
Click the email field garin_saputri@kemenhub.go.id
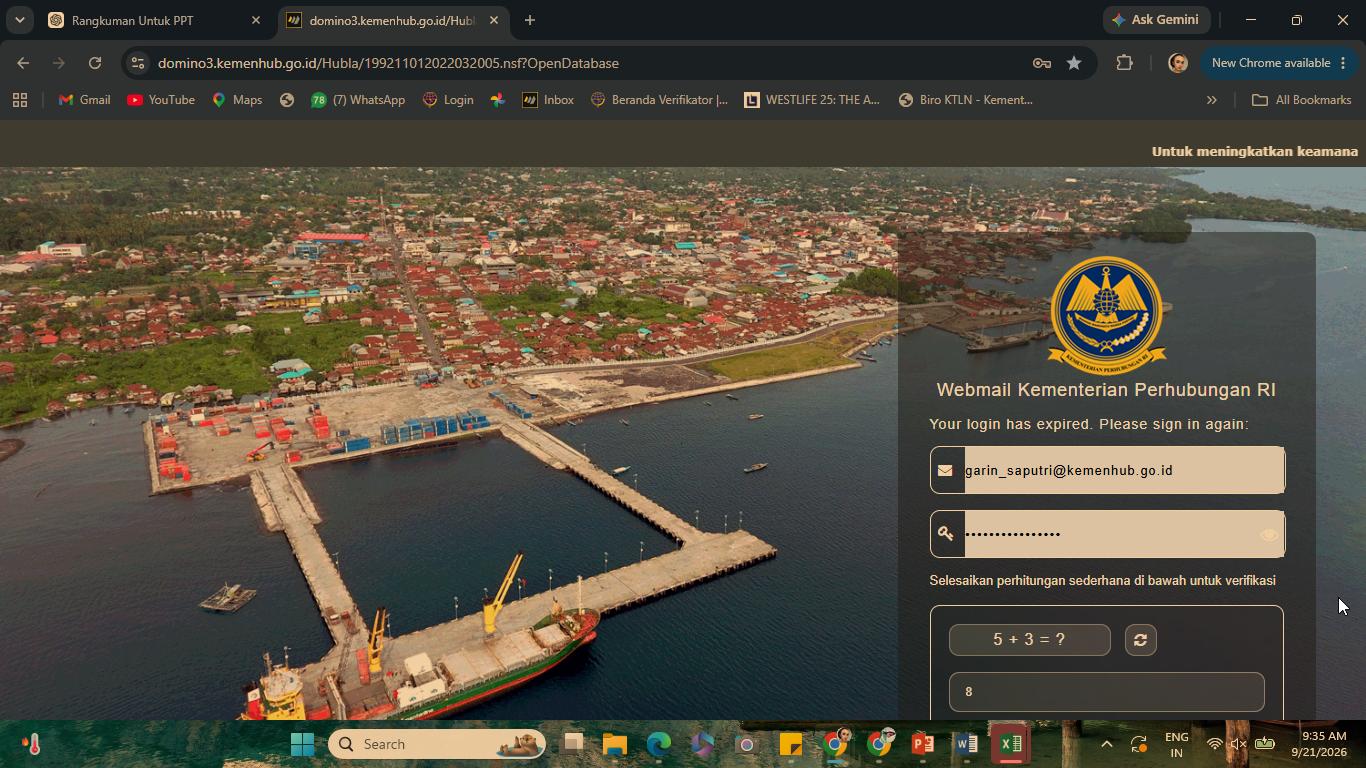tap(1107, 470)
